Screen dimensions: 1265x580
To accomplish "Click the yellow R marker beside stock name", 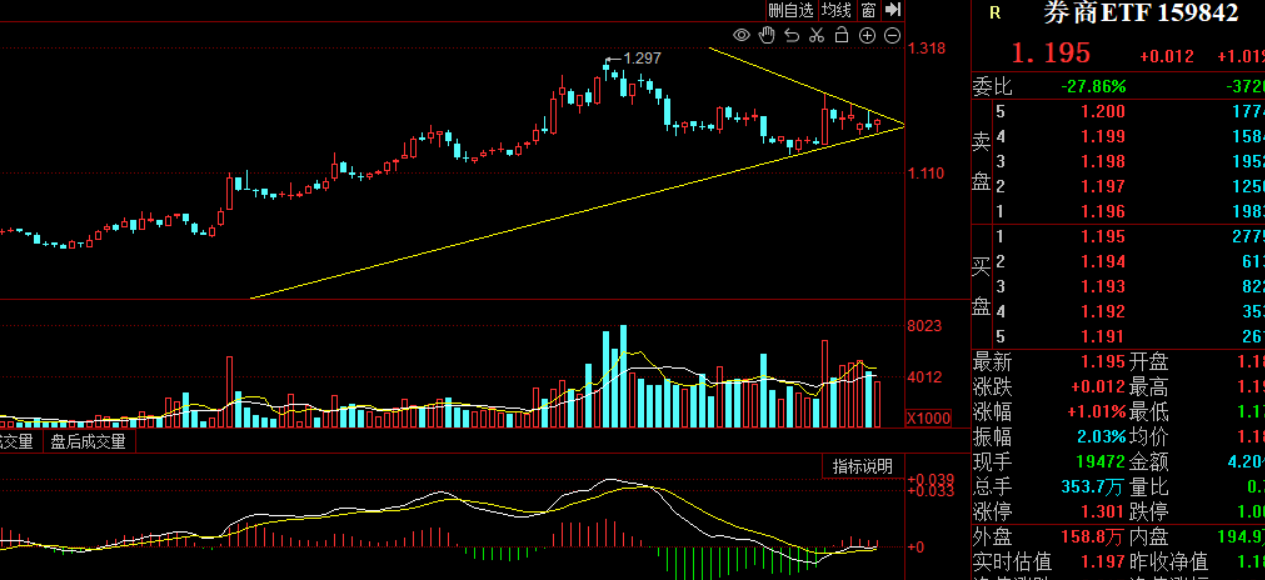I will (995, 13).
